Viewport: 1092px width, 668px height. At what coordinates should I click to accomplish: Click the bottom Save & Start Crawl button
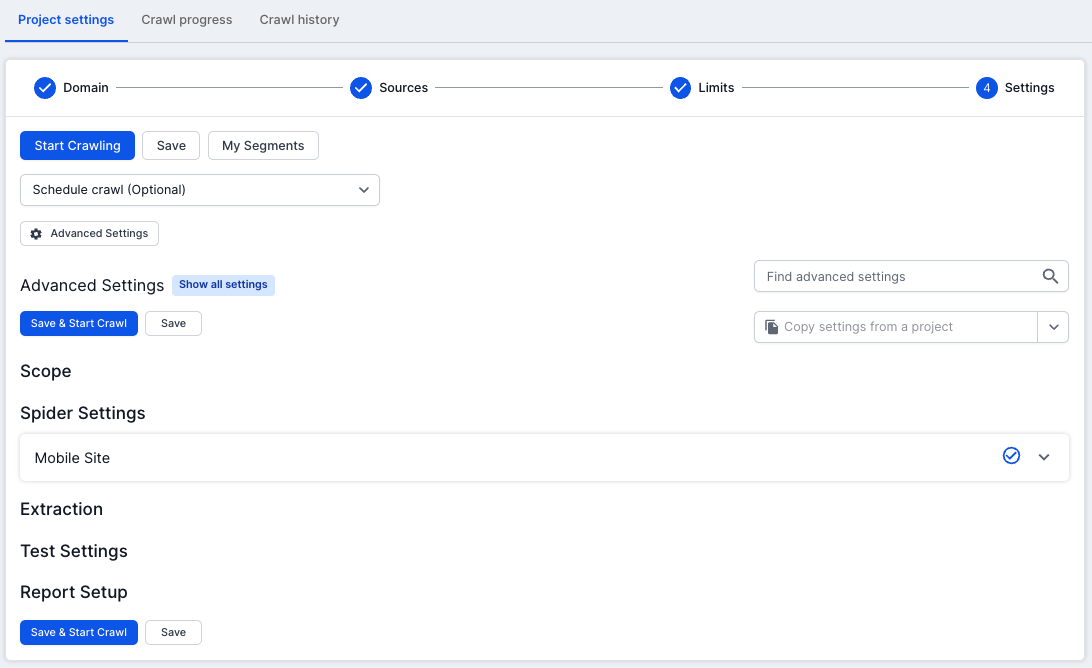[x=79, y=632]
